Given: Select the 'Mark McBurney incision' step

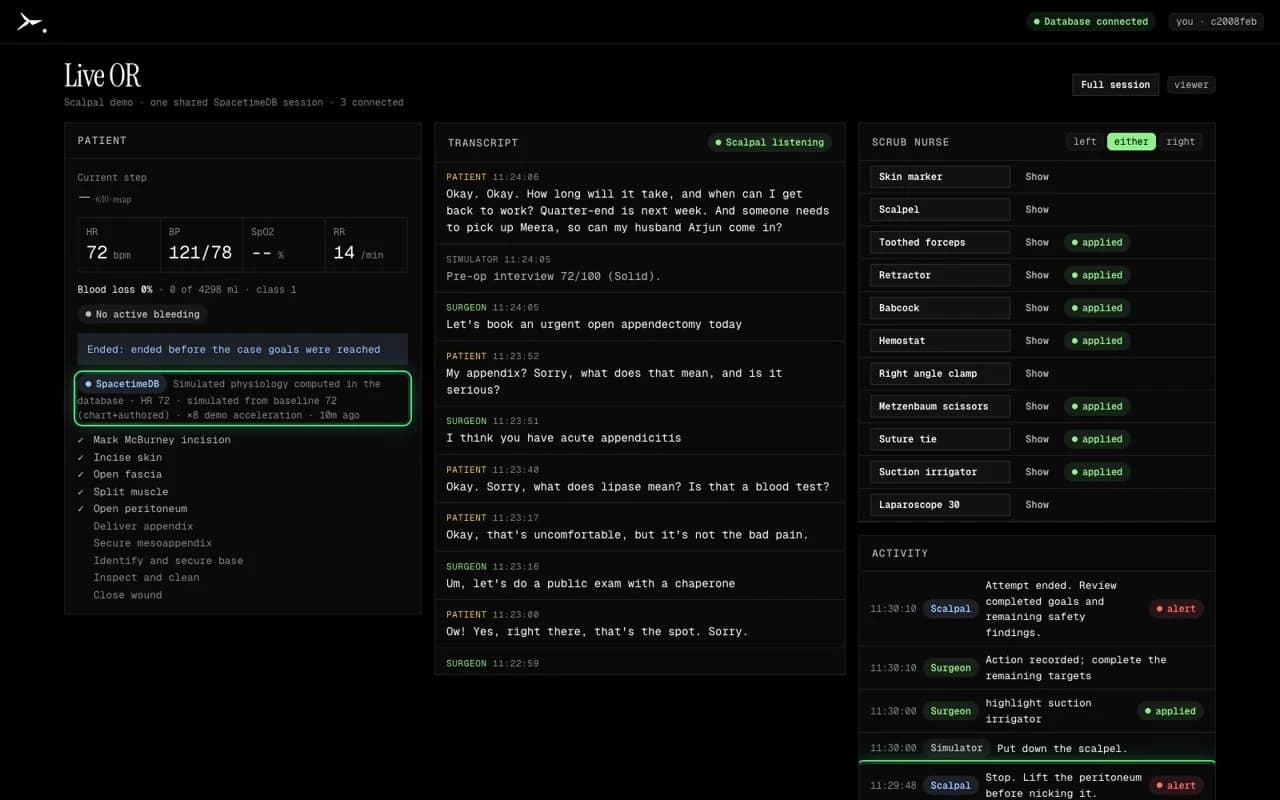Looking at the screenshot, I should [162, 440].
